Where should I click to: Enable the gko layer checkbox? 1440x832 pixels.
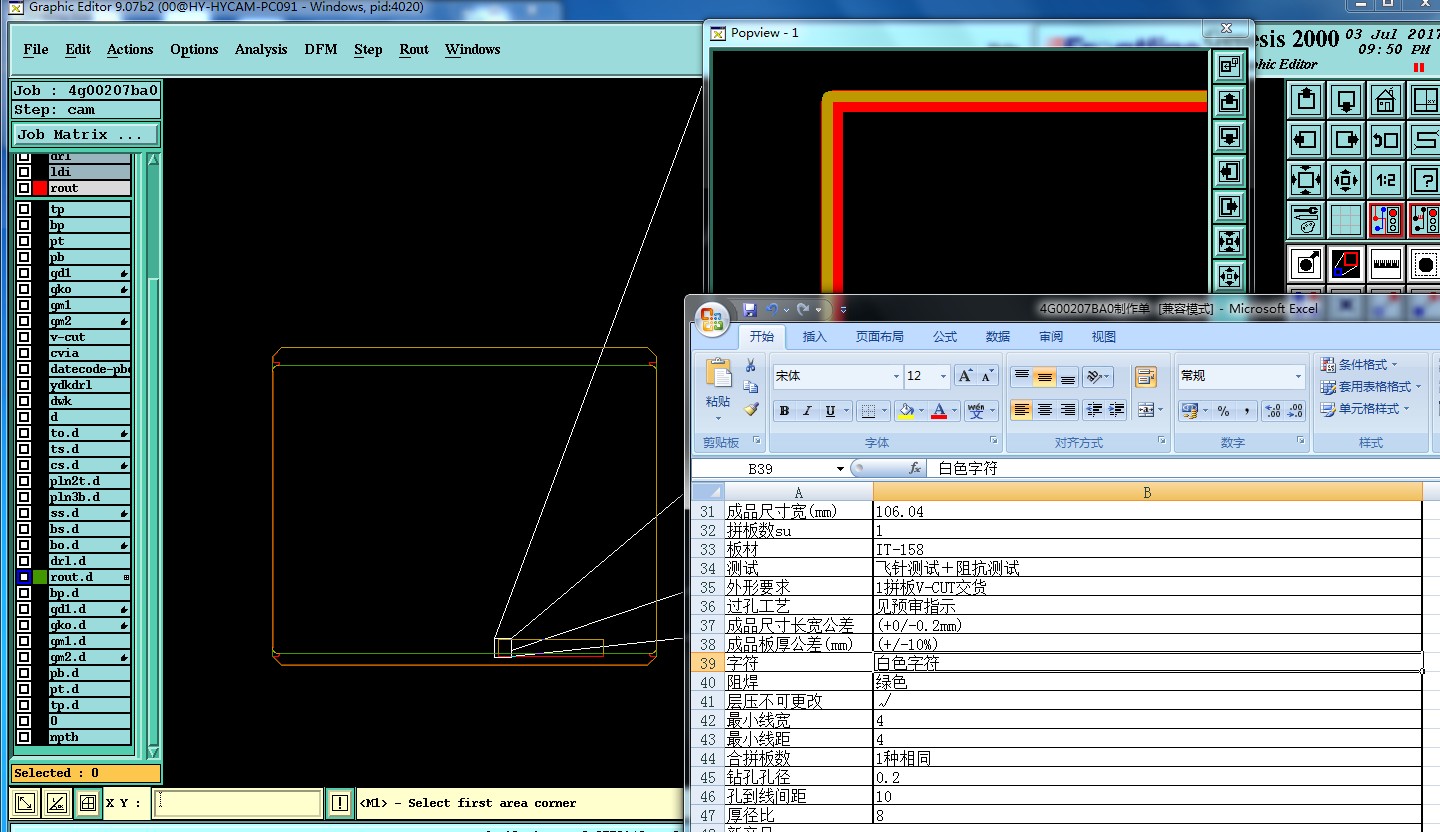[24, 289]
